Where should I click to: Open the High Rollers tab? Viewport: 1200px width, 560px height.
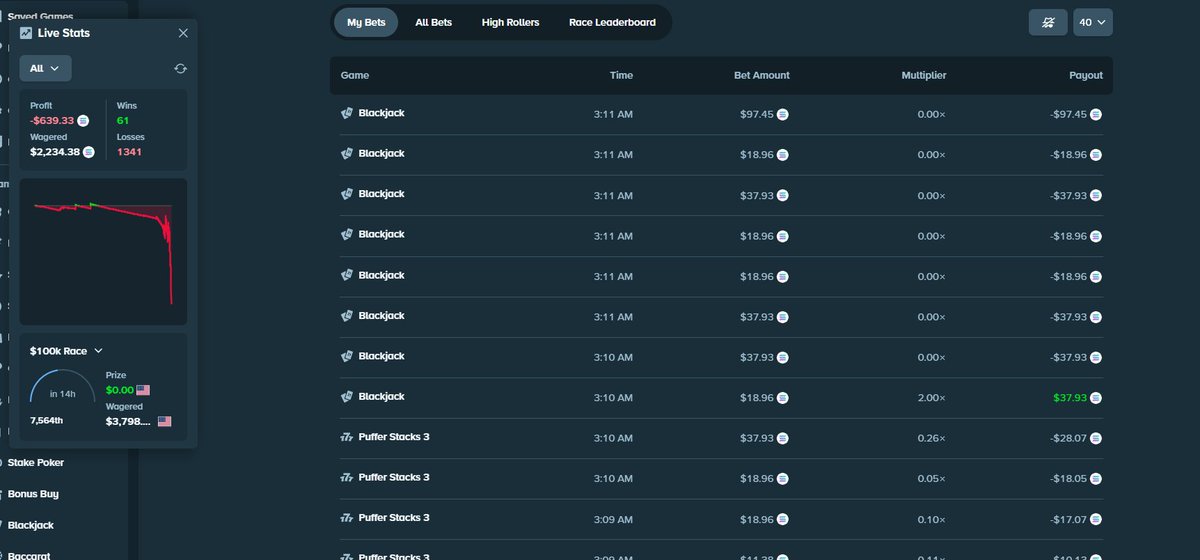[510, 22]
